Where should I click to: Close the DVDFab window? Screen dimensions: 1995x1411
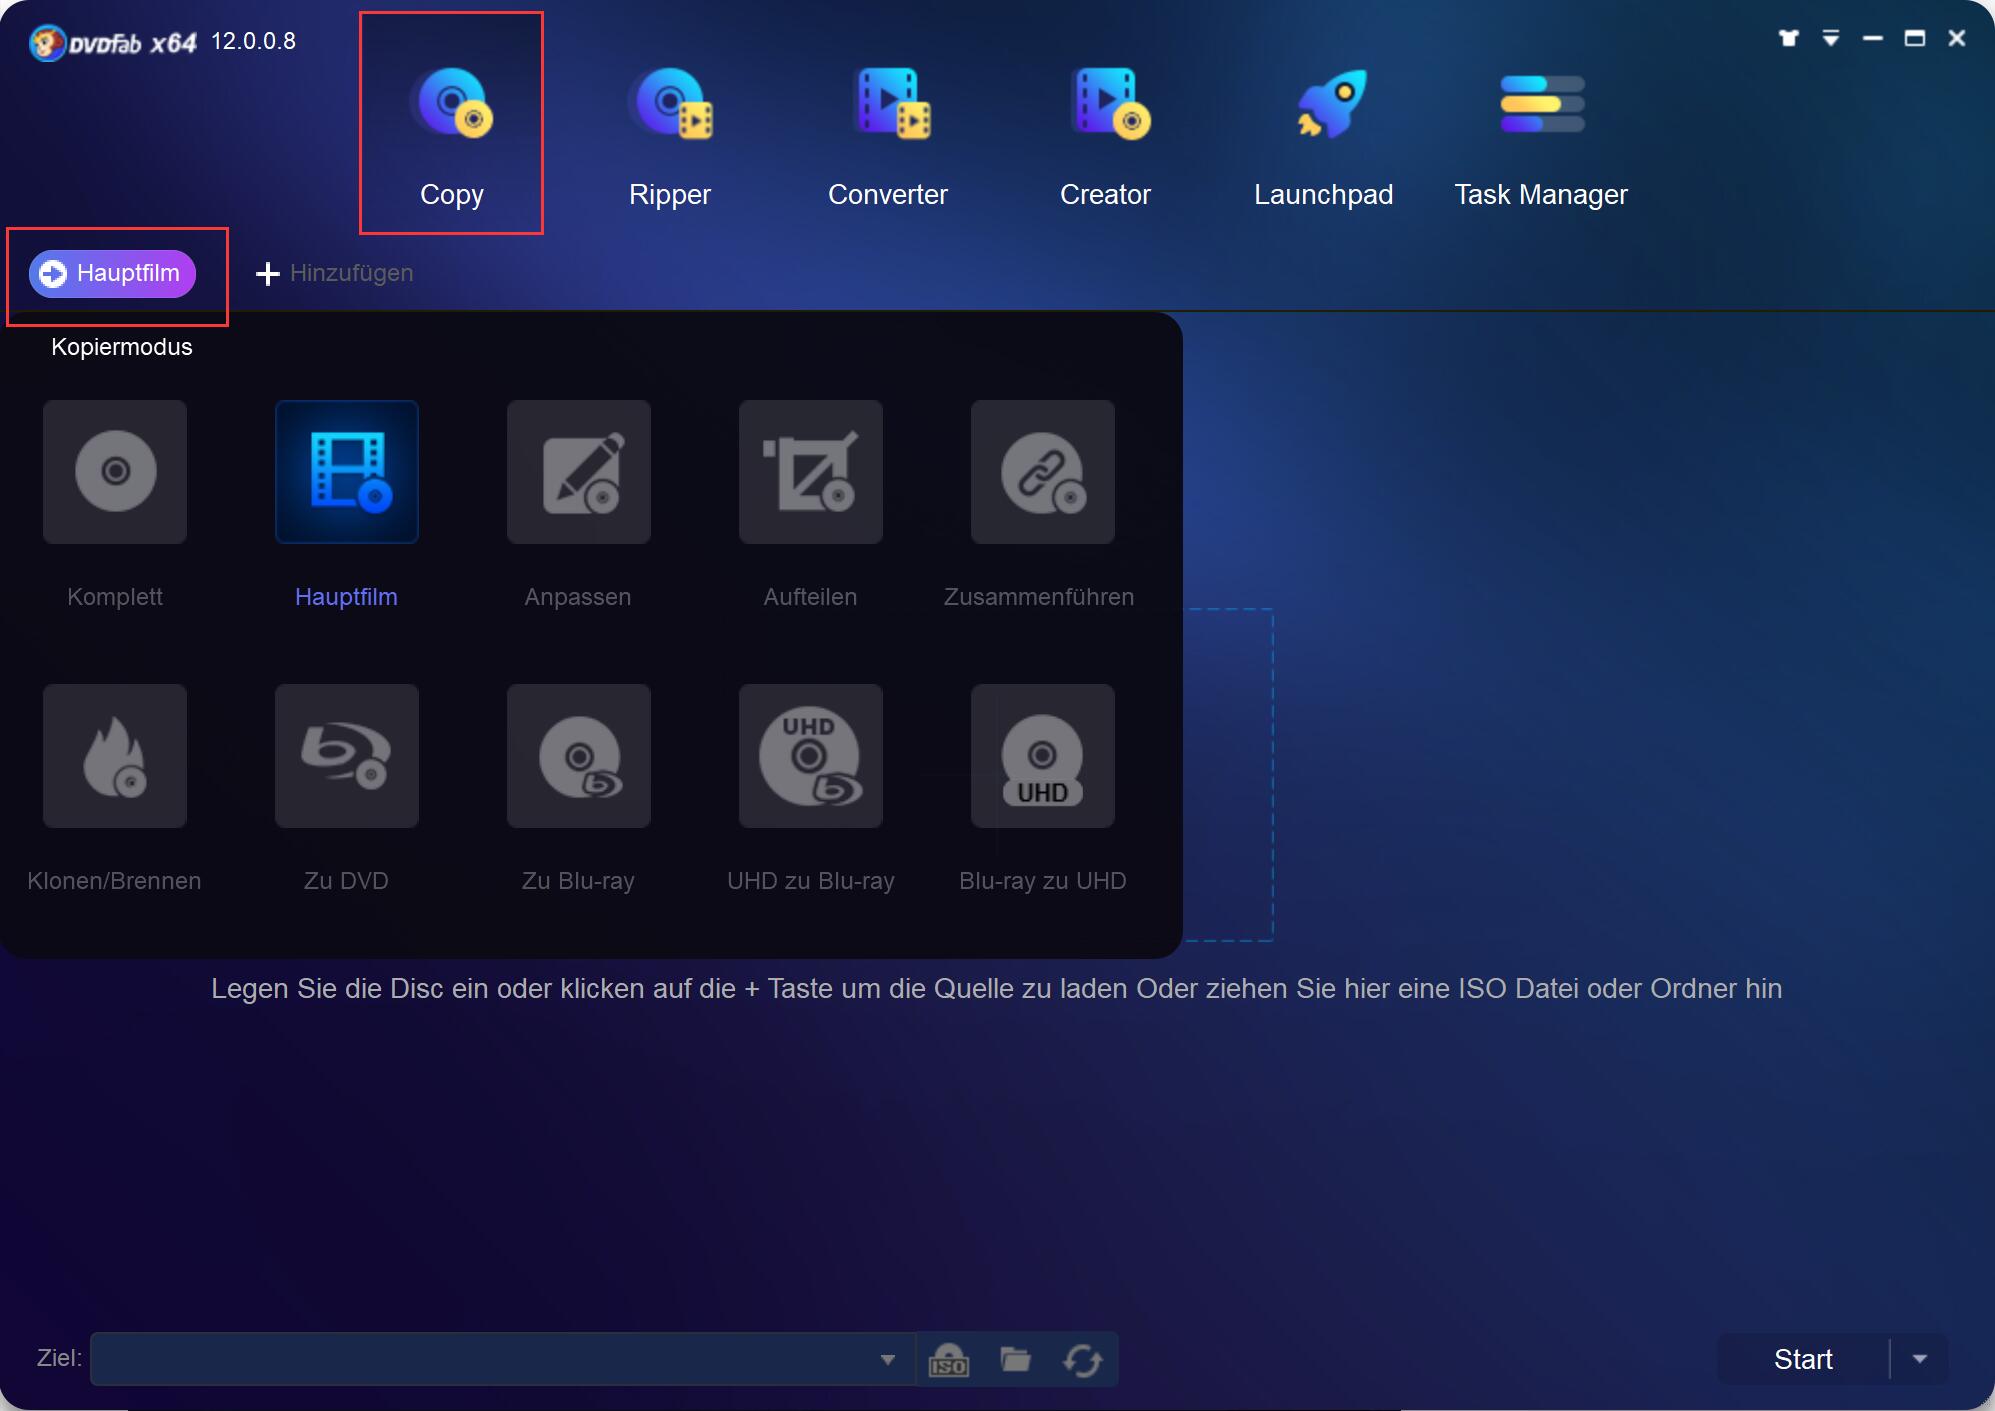(x=1957, y=38)
